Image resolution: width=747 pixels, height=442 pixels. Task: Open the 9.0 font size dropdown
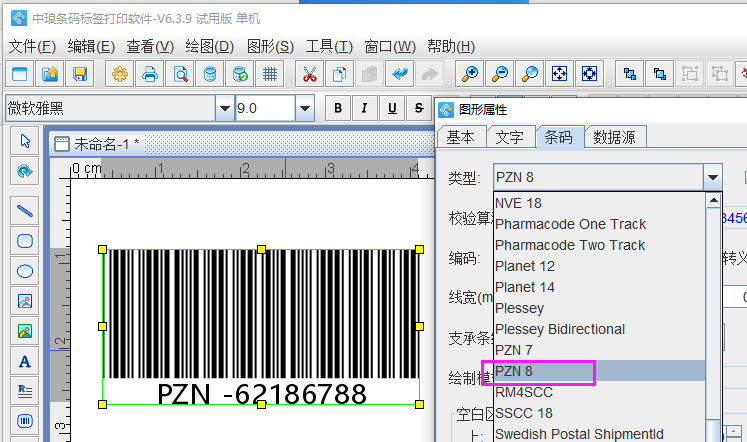[303, 108]
